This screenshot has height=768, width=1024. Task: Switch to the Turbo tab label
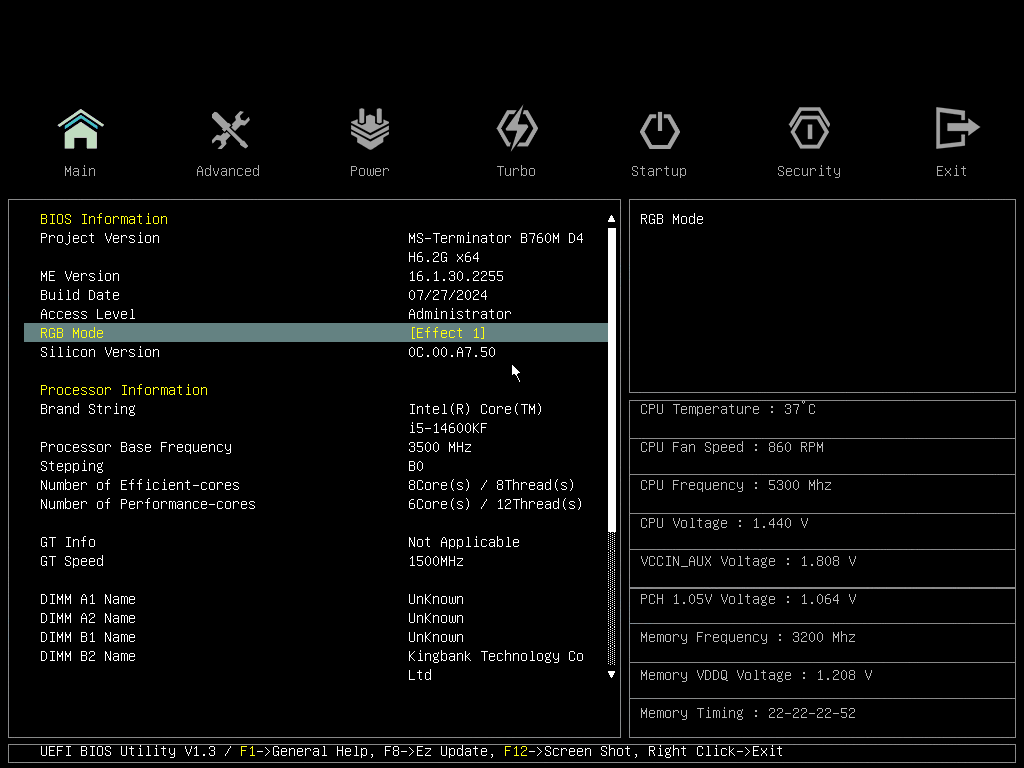point(516,171)
